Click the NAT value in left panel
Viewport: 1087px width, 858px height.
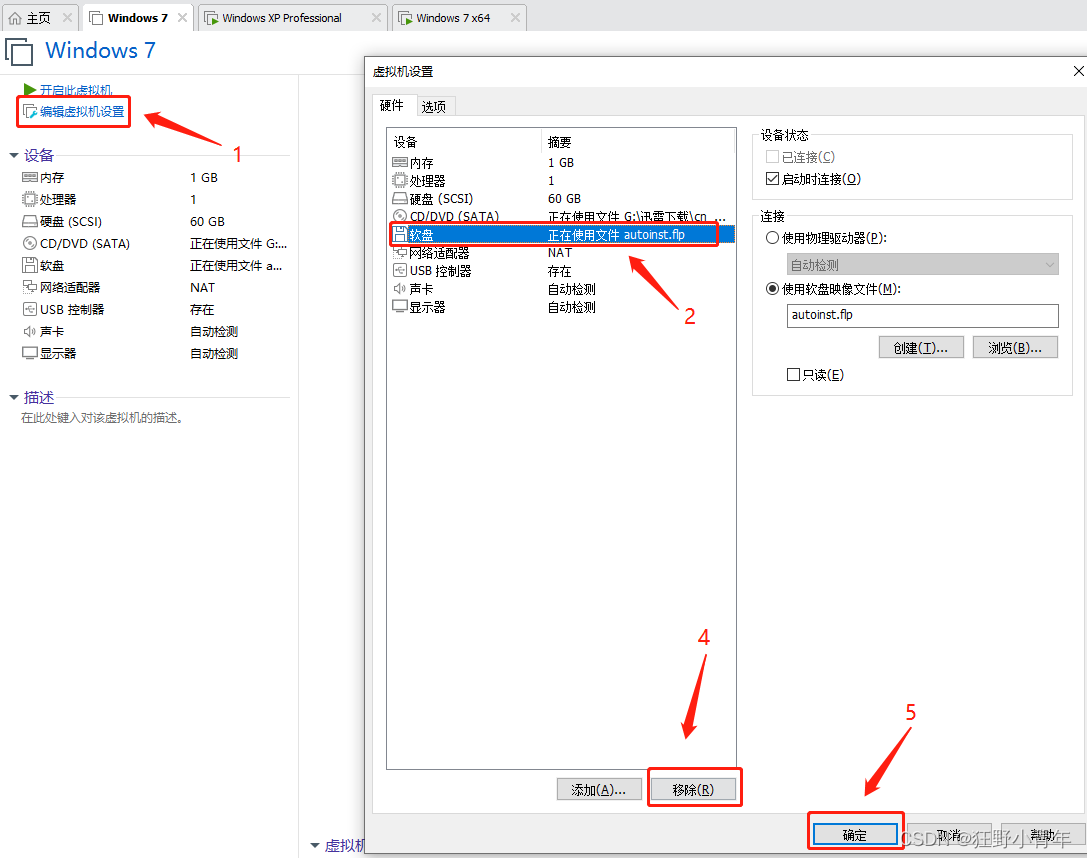[202, 287]
